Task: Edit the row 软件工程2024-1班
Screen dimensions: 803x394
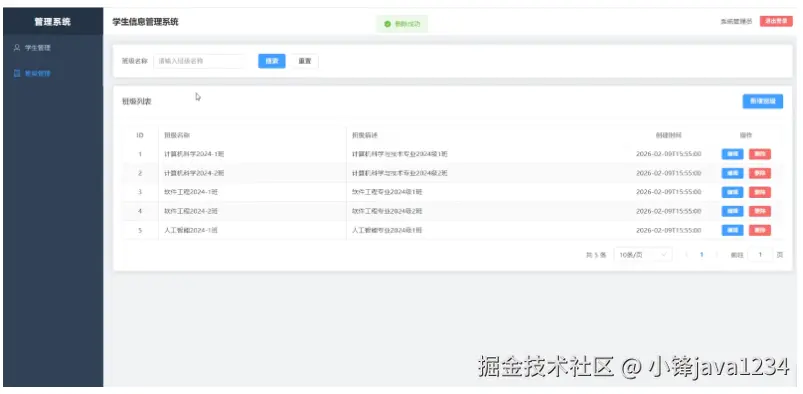Action: pos(732,192)
